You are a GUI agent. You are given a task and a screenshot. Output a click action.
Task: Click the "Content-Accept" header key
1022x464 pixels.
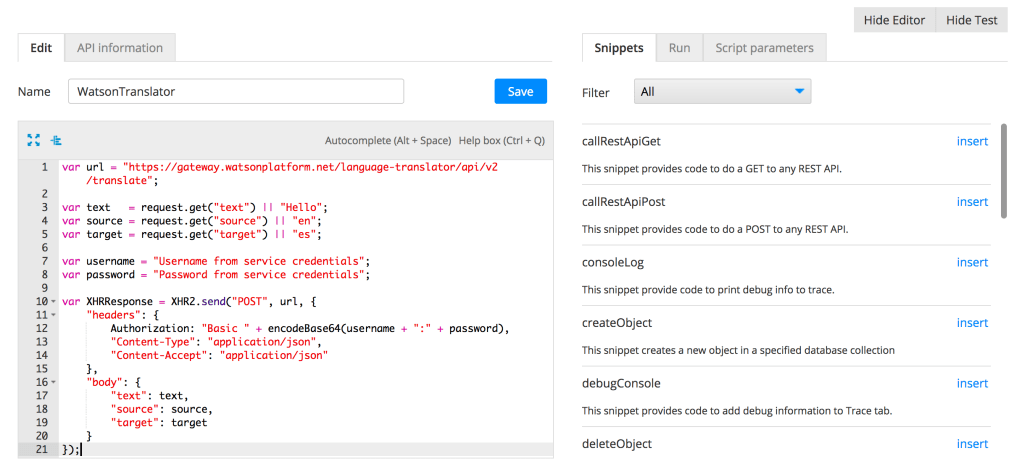point(159,355)
